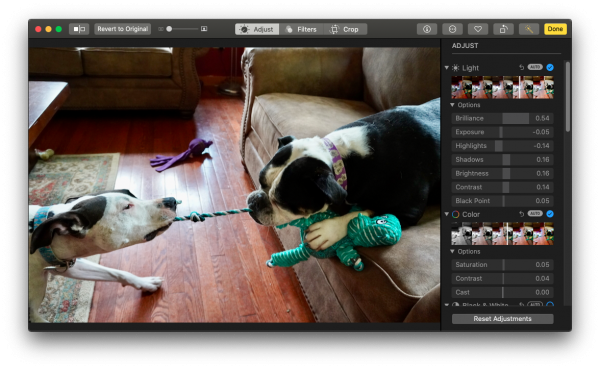Viewport: 600px width, 369px height.
Task: Collapse the Color section triangle
Action: [x=447, y=214]
